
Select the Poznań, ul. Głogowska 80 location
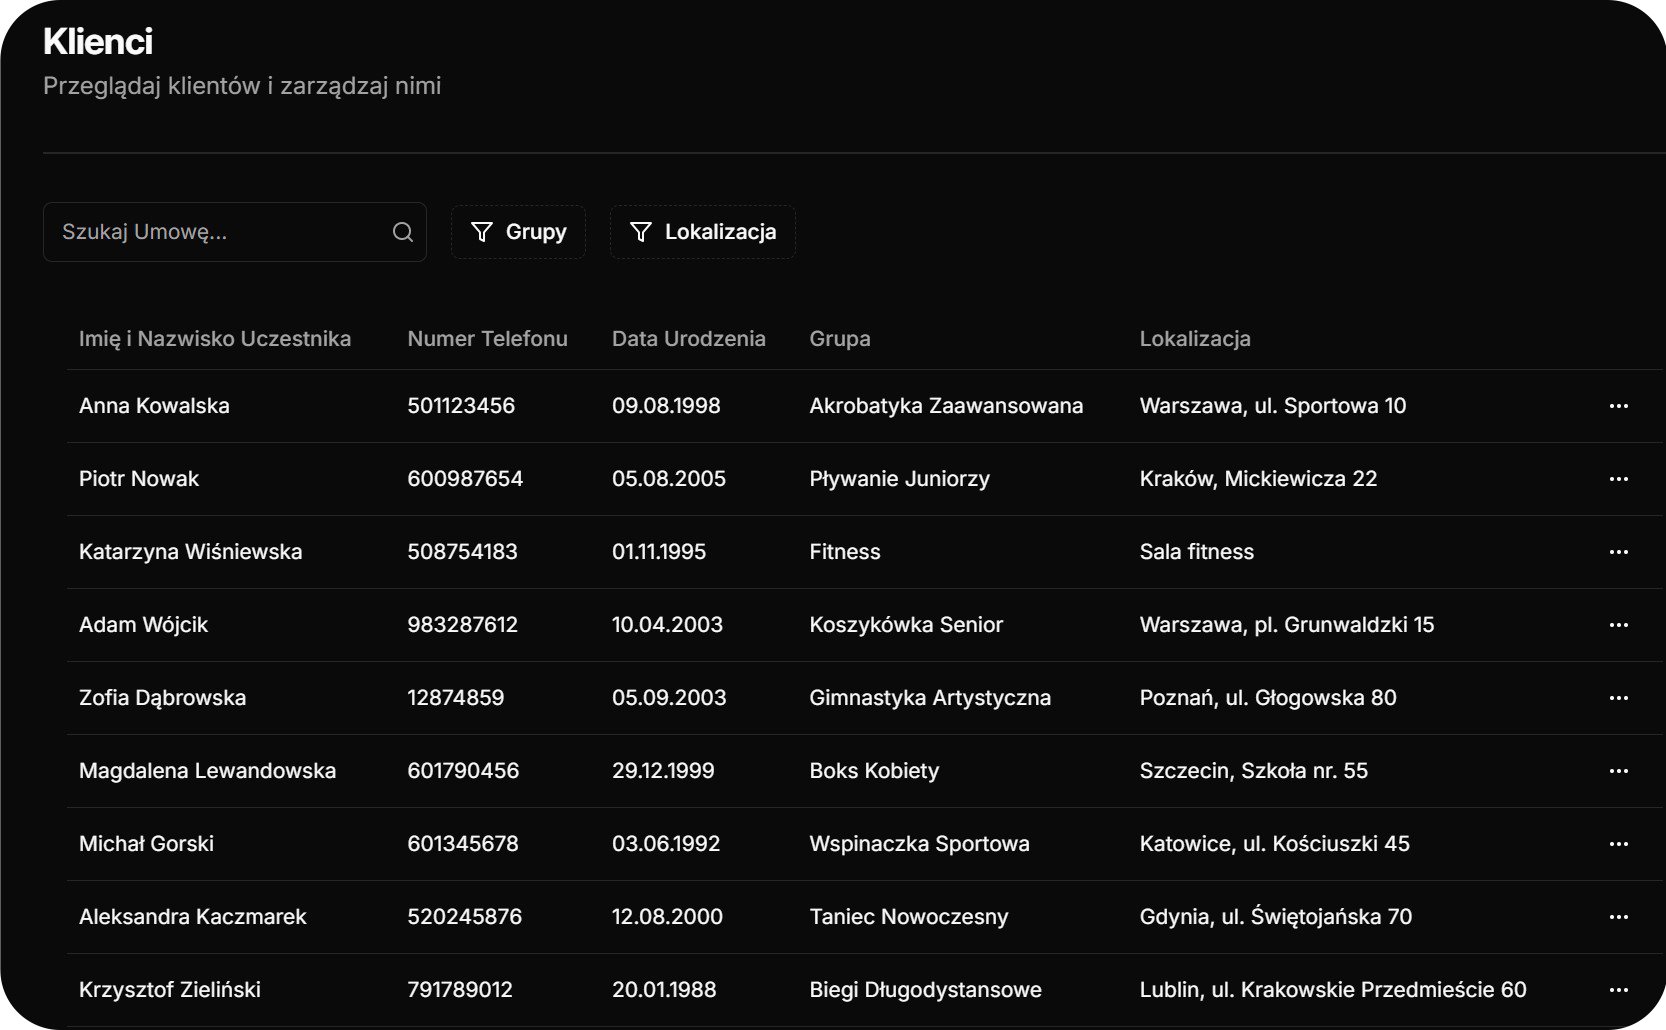pos(1267,698)
